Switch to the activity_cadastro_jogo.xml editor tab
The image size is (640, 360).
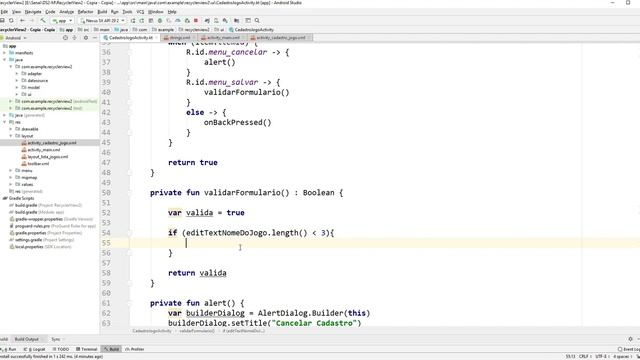[280, 38]
